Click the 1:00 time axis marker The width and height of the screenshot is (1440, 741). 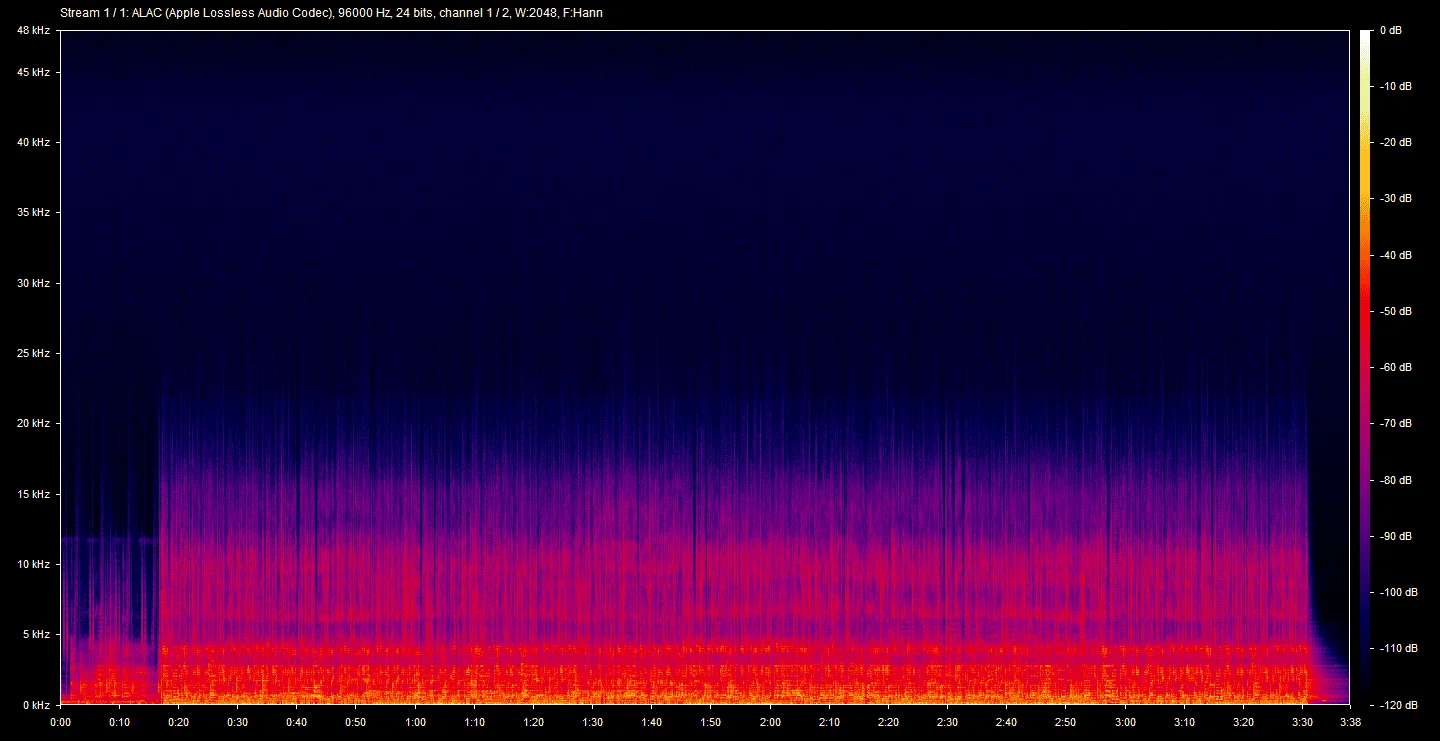coord(415,722)
